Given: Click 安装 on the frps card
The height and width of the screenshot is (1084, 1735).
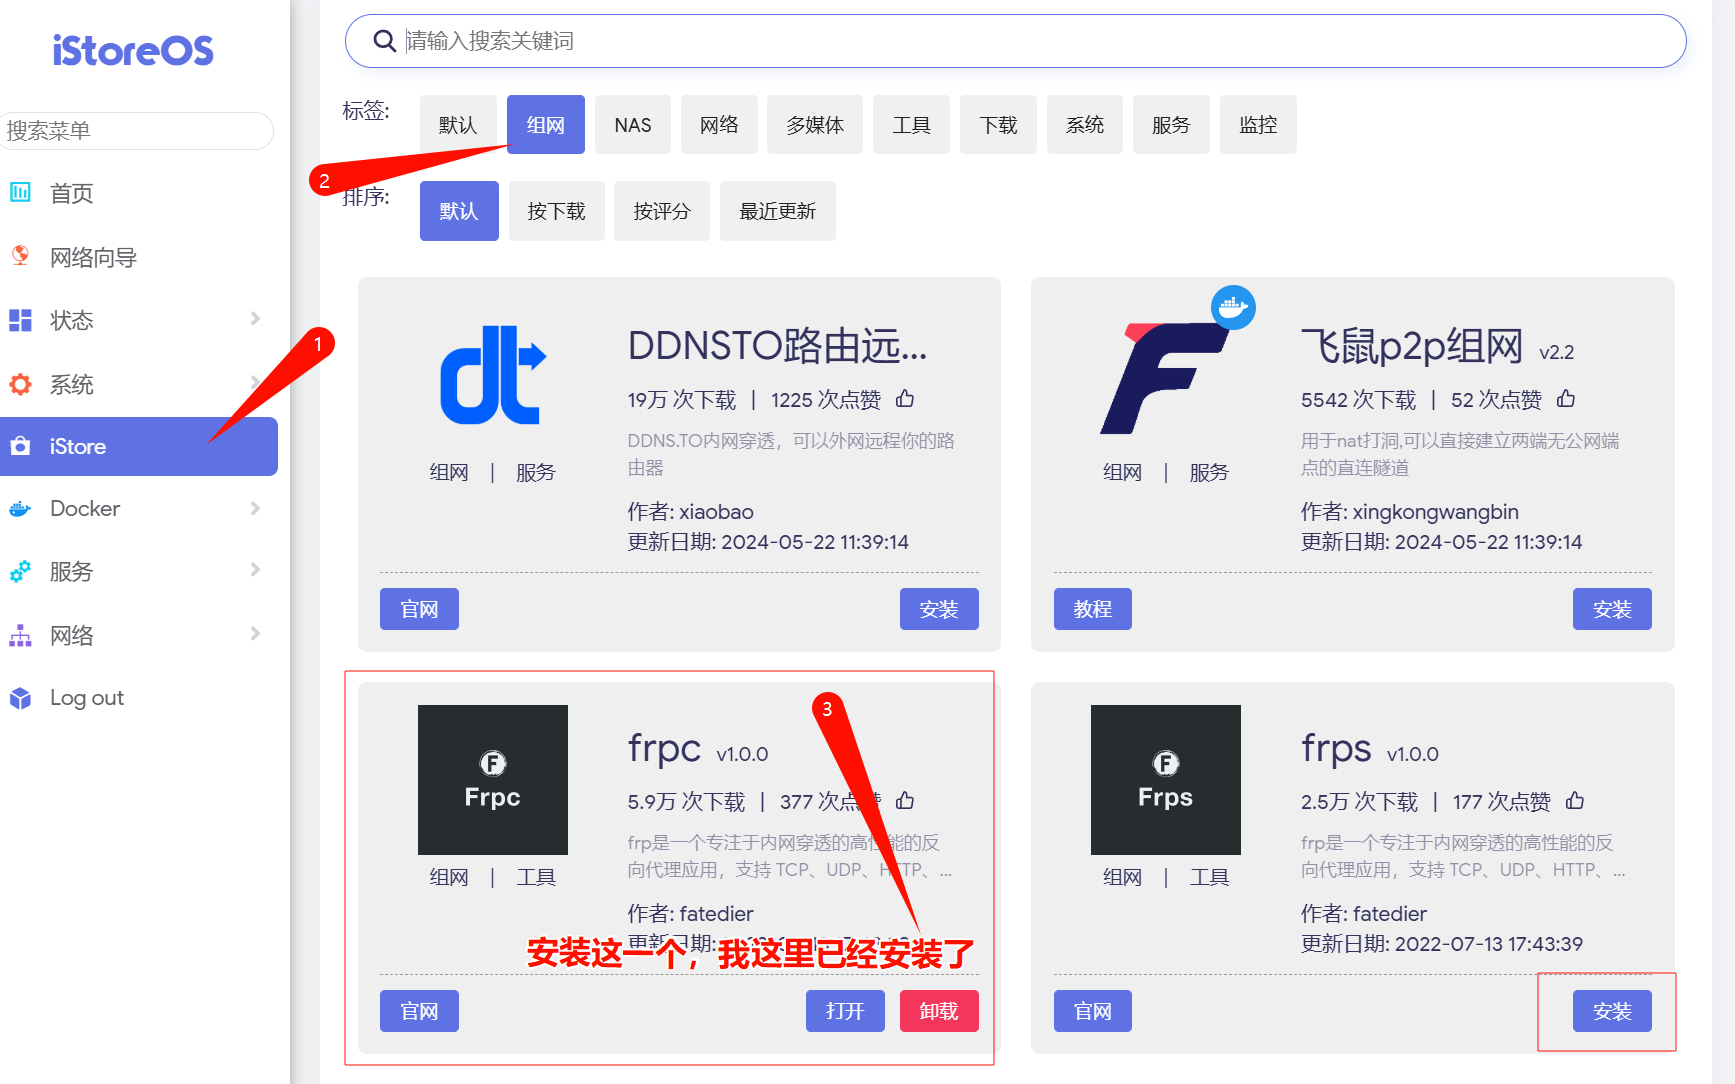Looking at the screenshot, I should click(x=1611, y=1010).
